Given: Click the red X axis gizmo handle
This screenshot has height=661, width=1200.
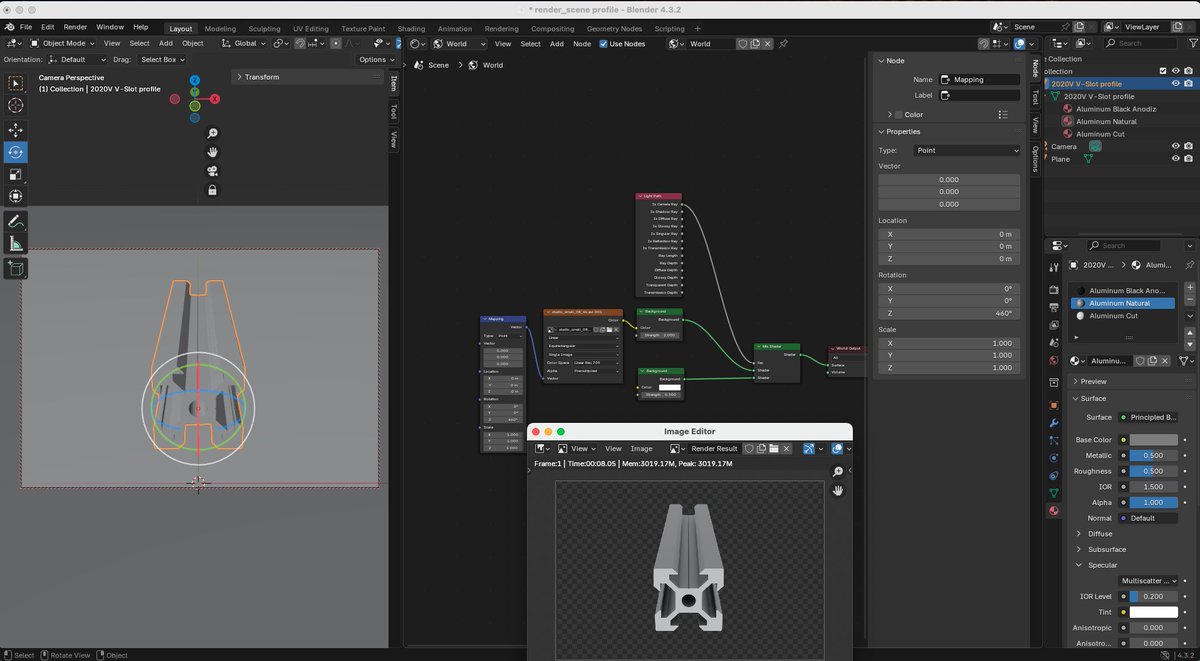Looking at the screenshot, I should tap(215, 99).
